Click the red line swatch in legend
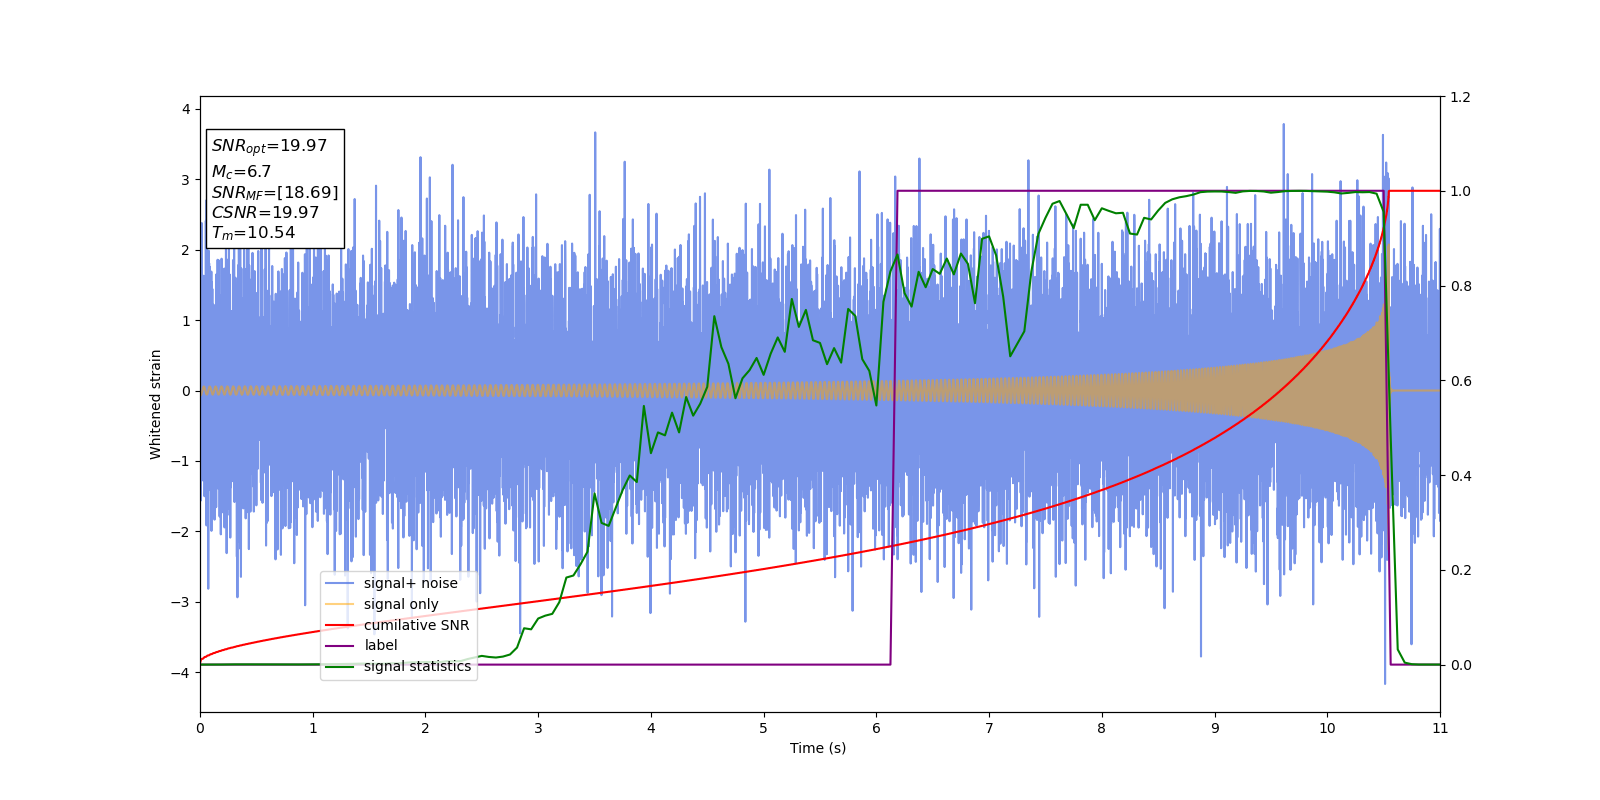The height and width of the screenshot is (800, 1600). (341, 625)
